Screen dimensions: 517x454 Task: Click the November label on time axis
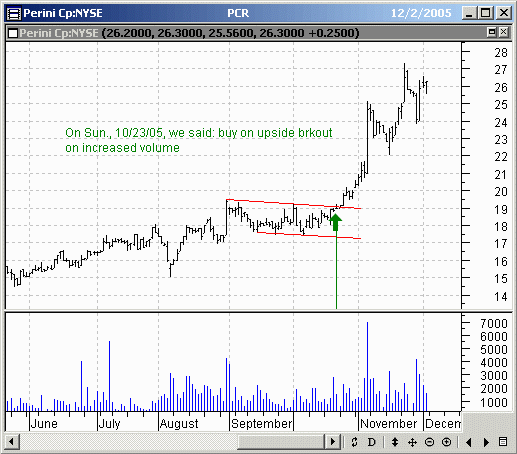click(x=389, y=424)
